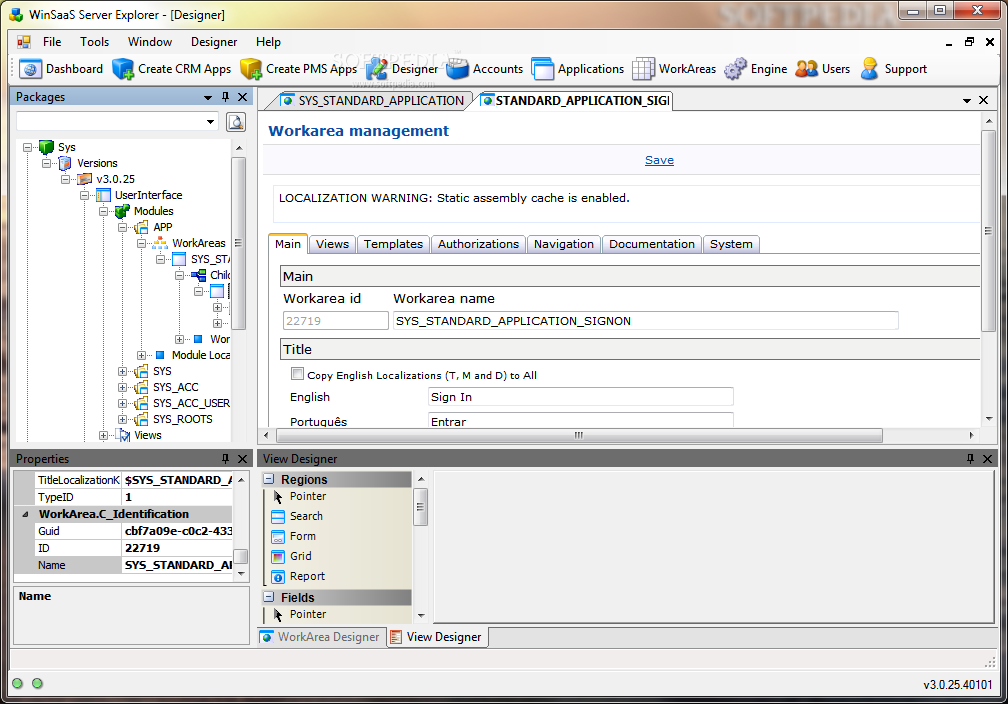Open the Tools menu
This screenshot has height=704, width=1008.
coord(94,42)
